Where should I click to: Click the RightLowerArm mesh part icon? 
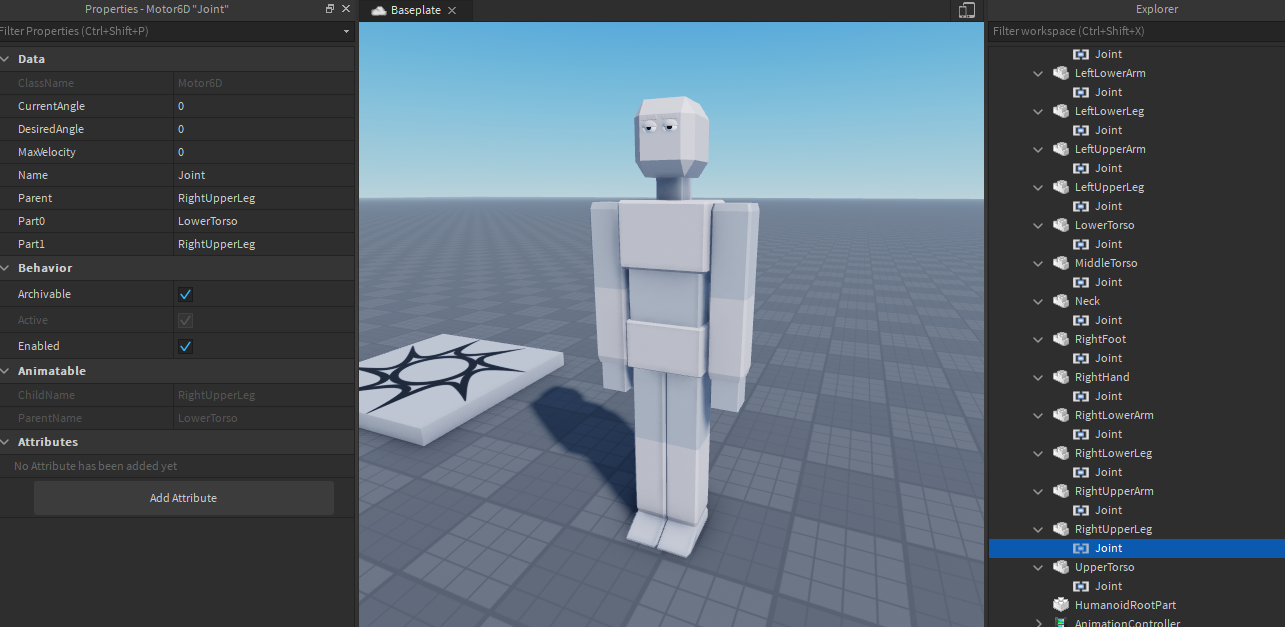point(1061,415)
